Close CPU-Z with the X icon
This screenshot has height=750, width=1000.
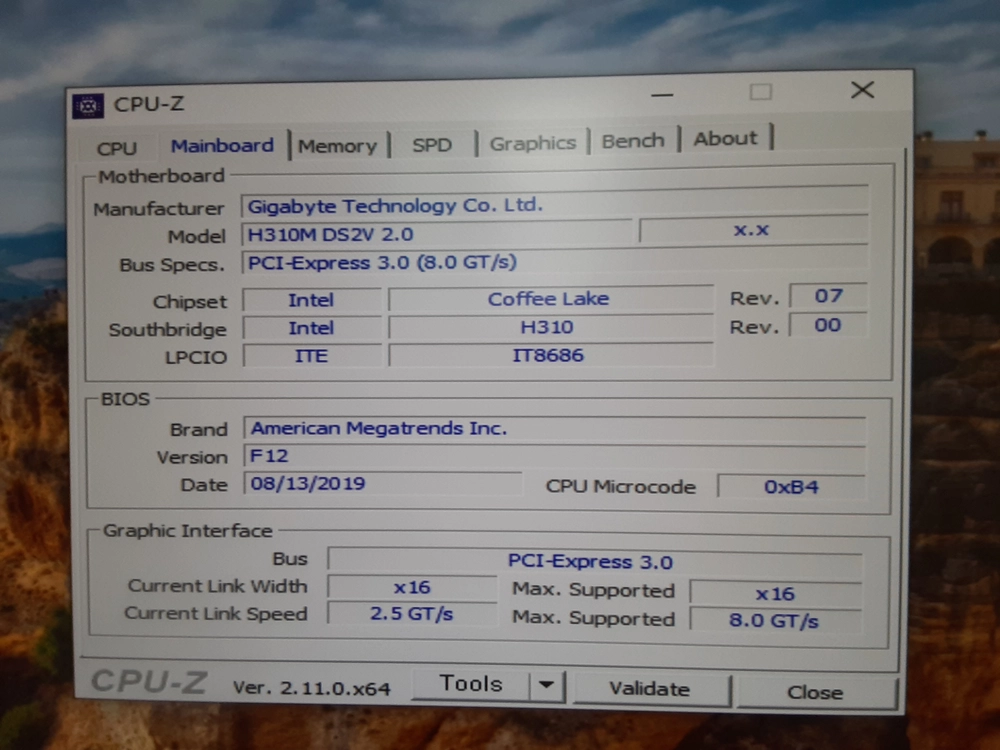click(x=862, y=90)
